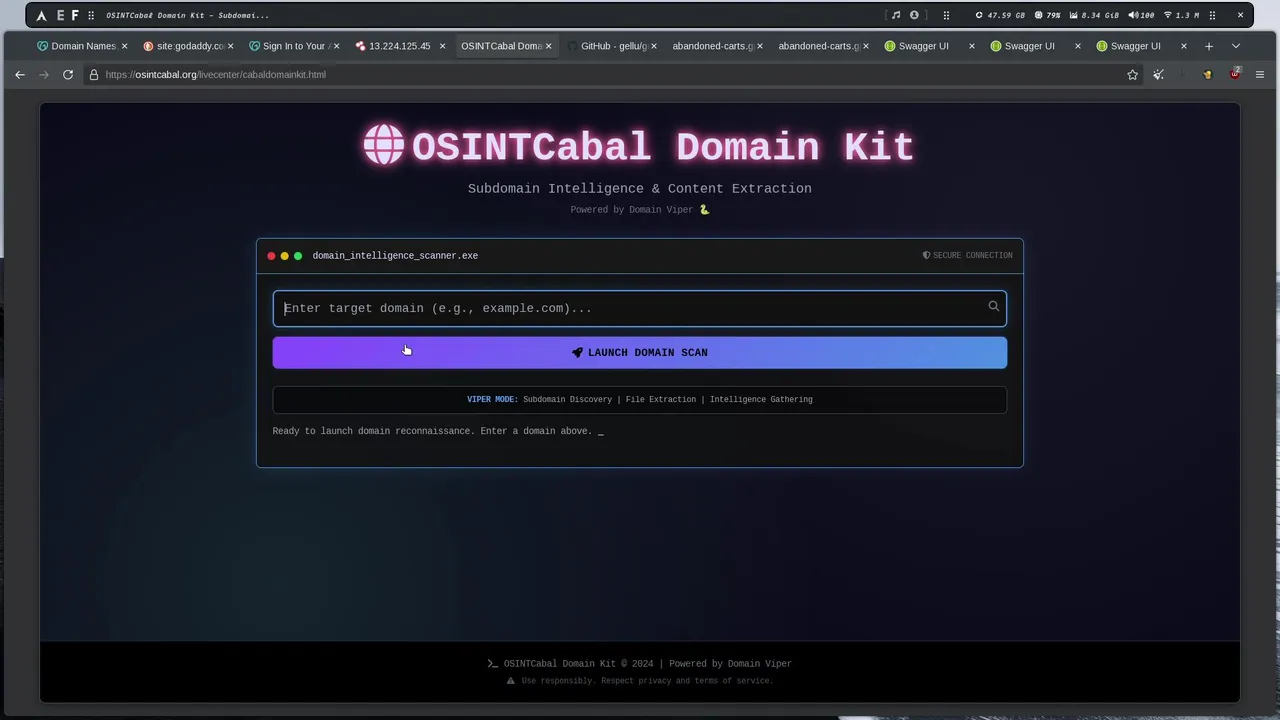Click 'Use responsibly' footer notice text

pyautogui.click(x=647, y=681)
